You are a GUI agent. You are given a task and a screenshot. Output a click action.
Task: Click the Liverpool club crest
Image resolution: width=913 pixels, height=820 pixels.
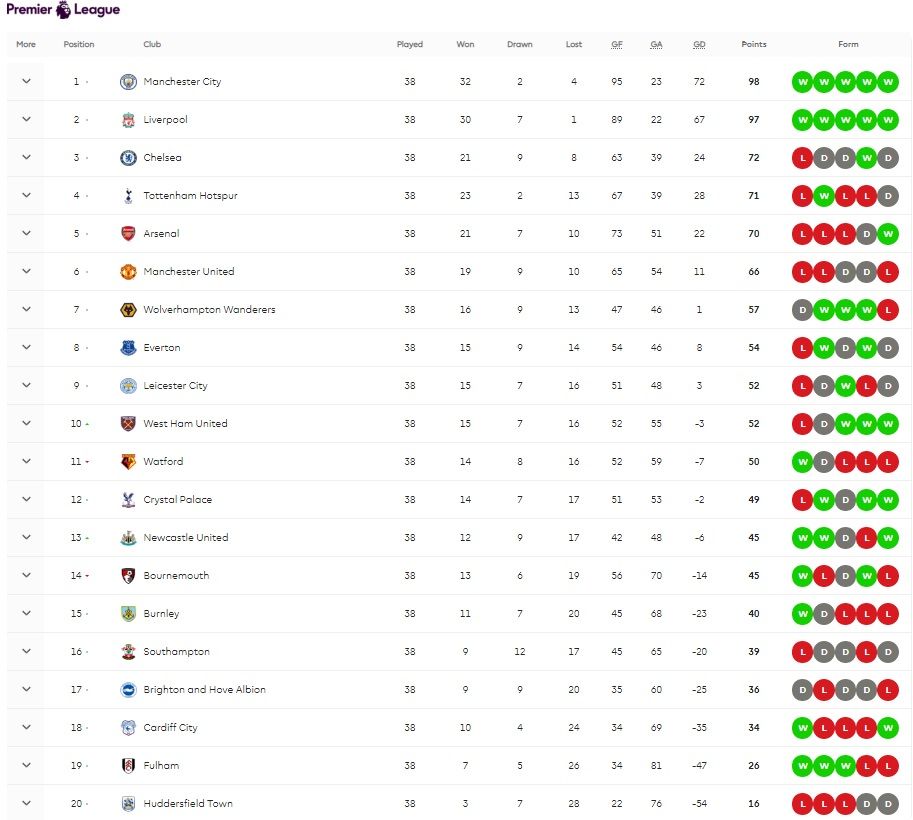pos(128,120)
